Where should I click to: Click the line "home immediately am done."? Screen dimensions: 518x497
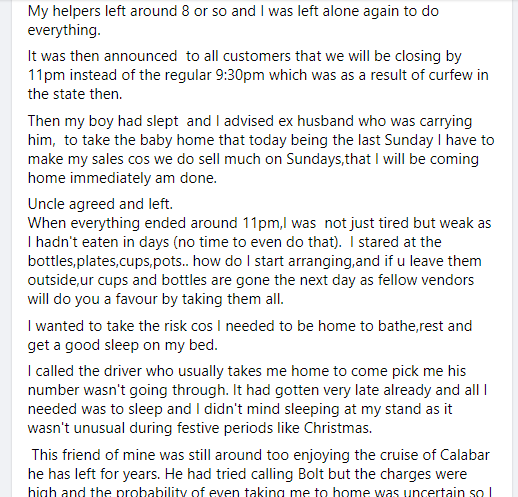[122, 178]
